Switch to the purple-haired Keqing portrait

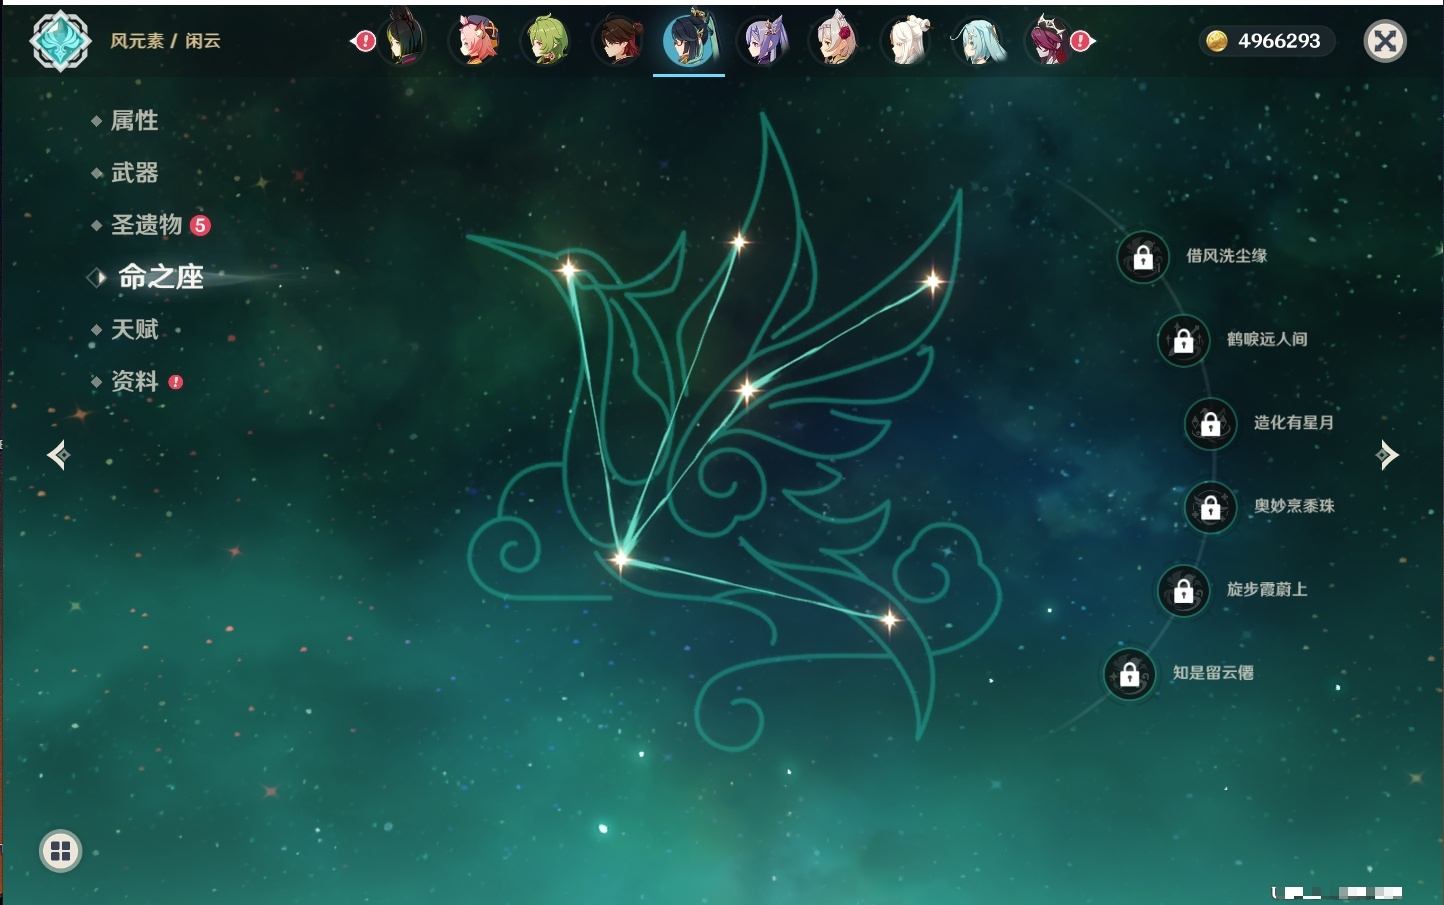pos(762,41)
